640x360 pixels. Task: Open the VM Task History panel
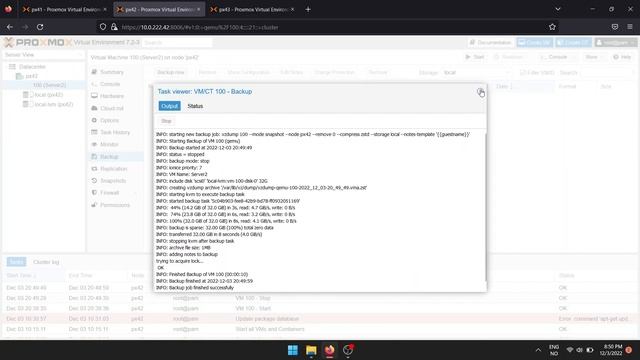coord(115,133)
